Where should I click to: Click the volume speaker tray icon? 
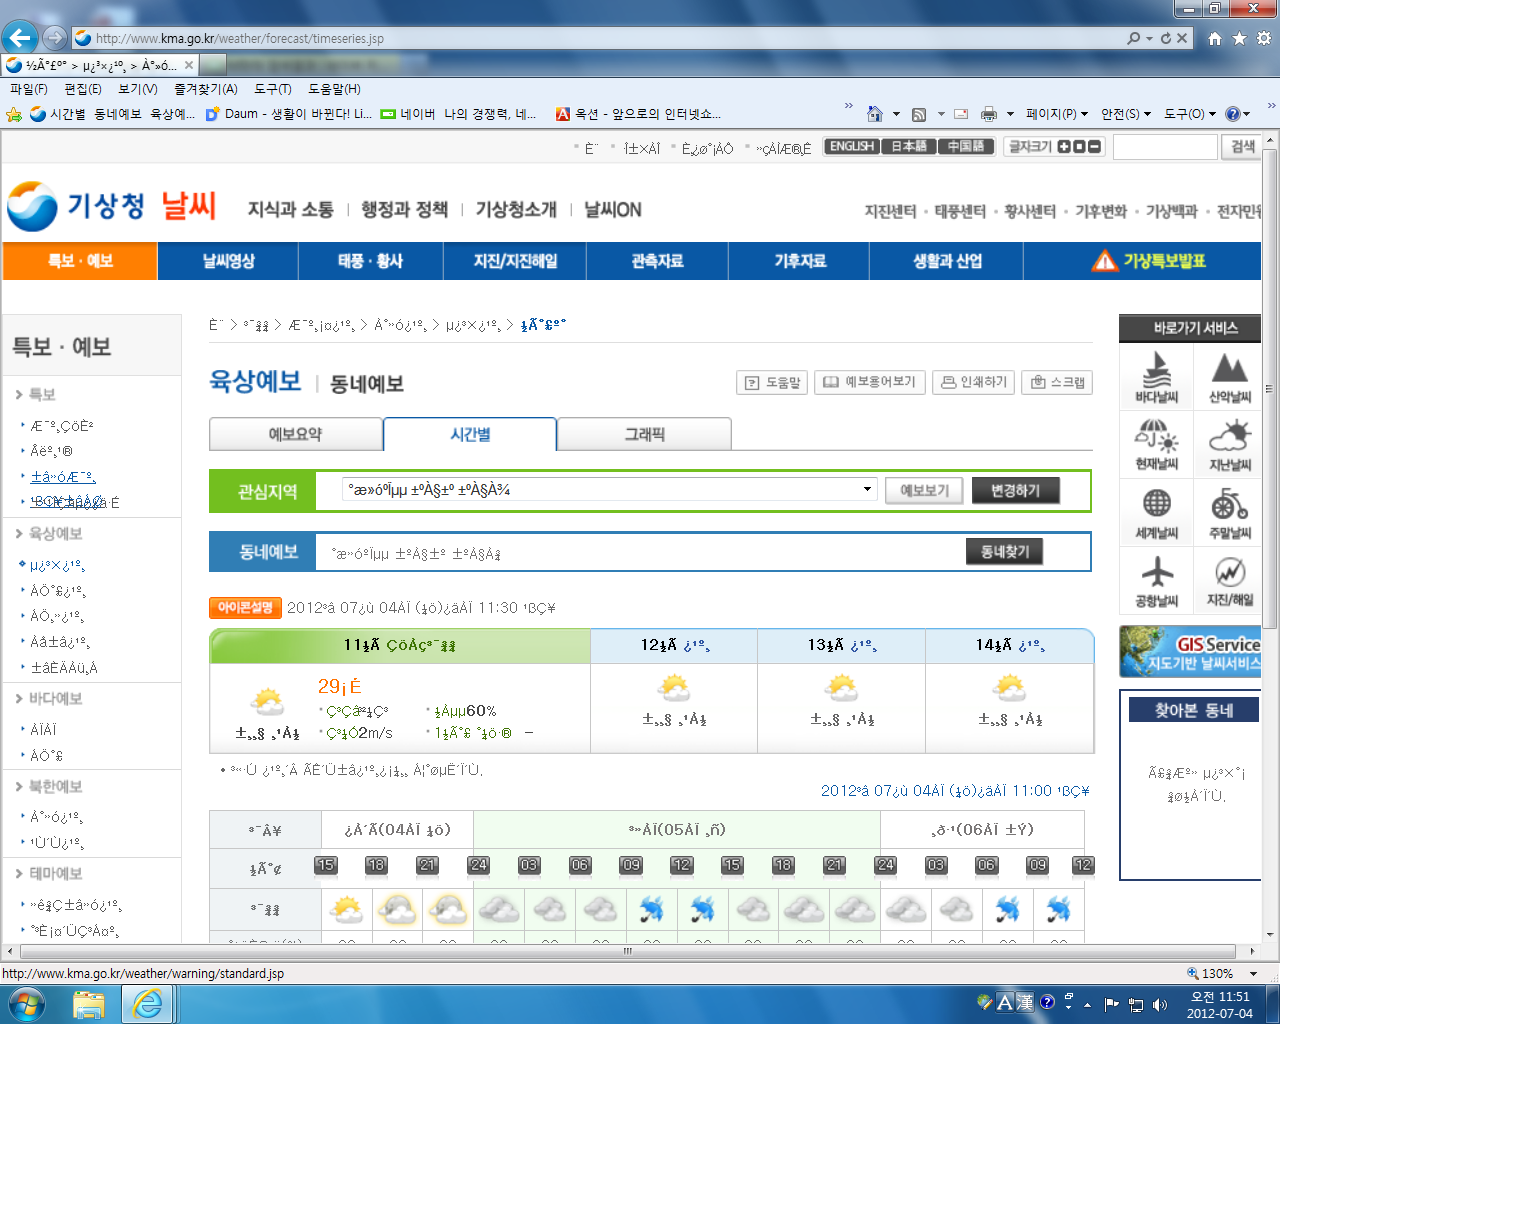click(x=1160, y=1005)
